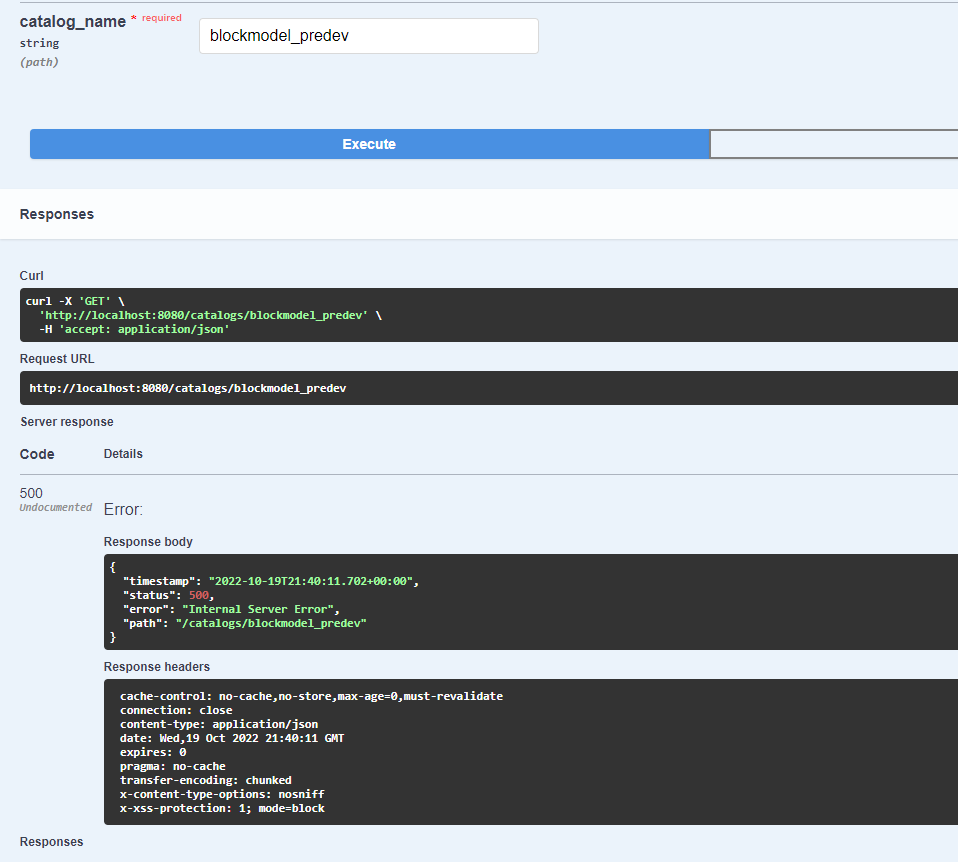Click the Details column header
This screenshot has width=958, height=862.
tap(123, 454)
